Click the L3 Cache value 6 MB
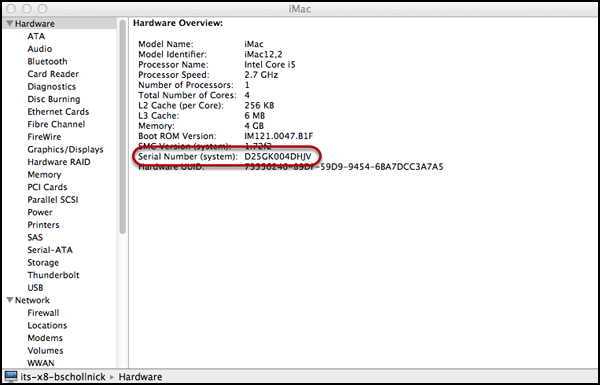Image resolution: width=600 pixels, height=385 pixels. tap(254, 115)
